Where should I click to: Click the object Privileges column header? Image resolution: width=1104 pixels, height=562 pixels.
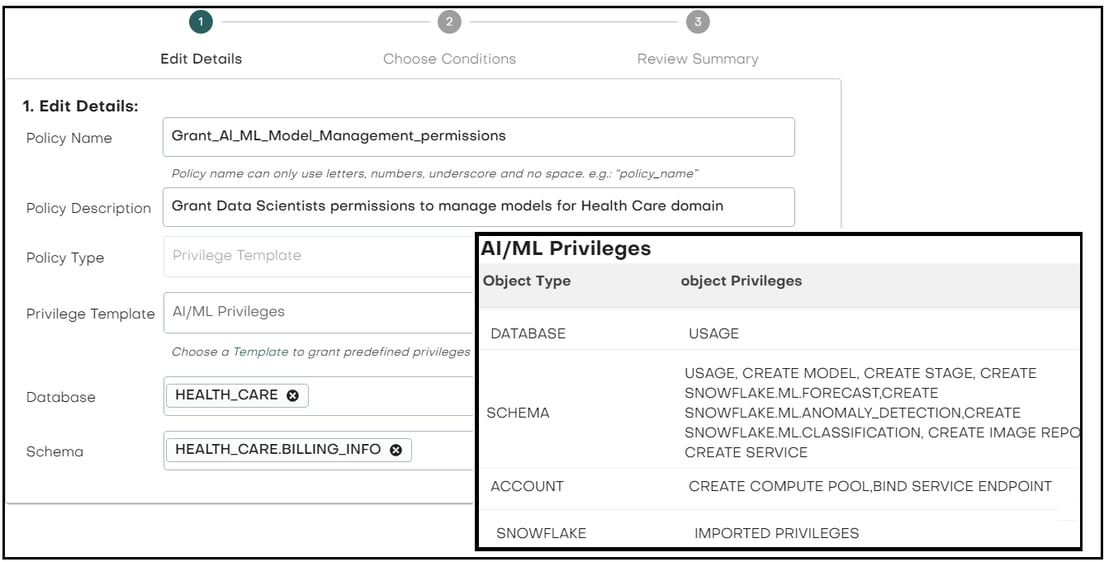coord(741,281)
